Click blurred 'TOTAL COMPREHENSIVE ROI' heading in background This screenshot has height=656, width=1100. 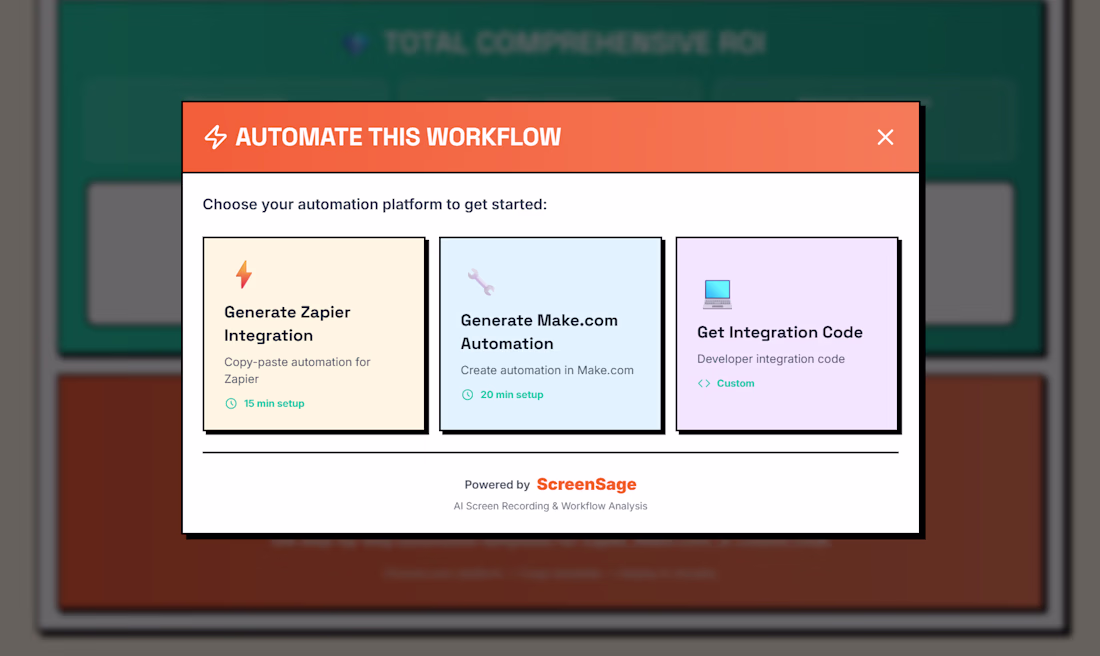point(574,43)
